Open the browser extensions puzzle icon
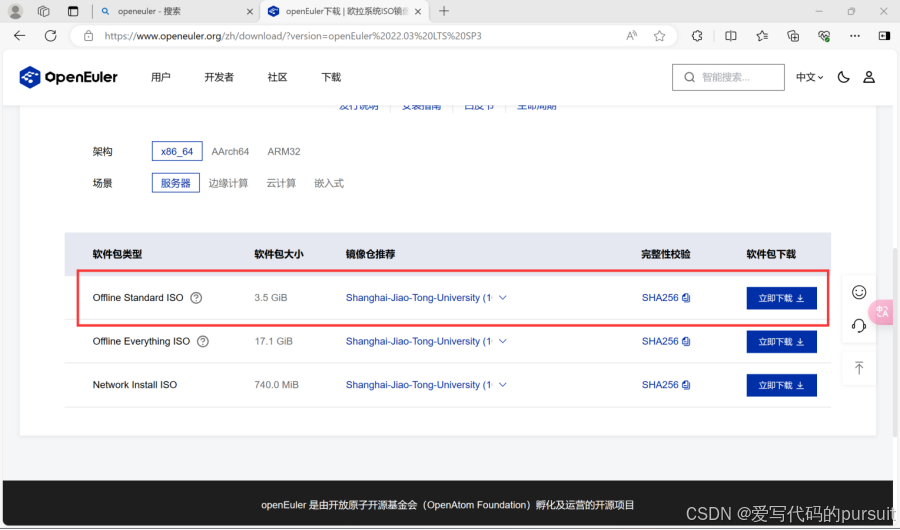Viewport: 900px width, 530px height. [697, 36]
